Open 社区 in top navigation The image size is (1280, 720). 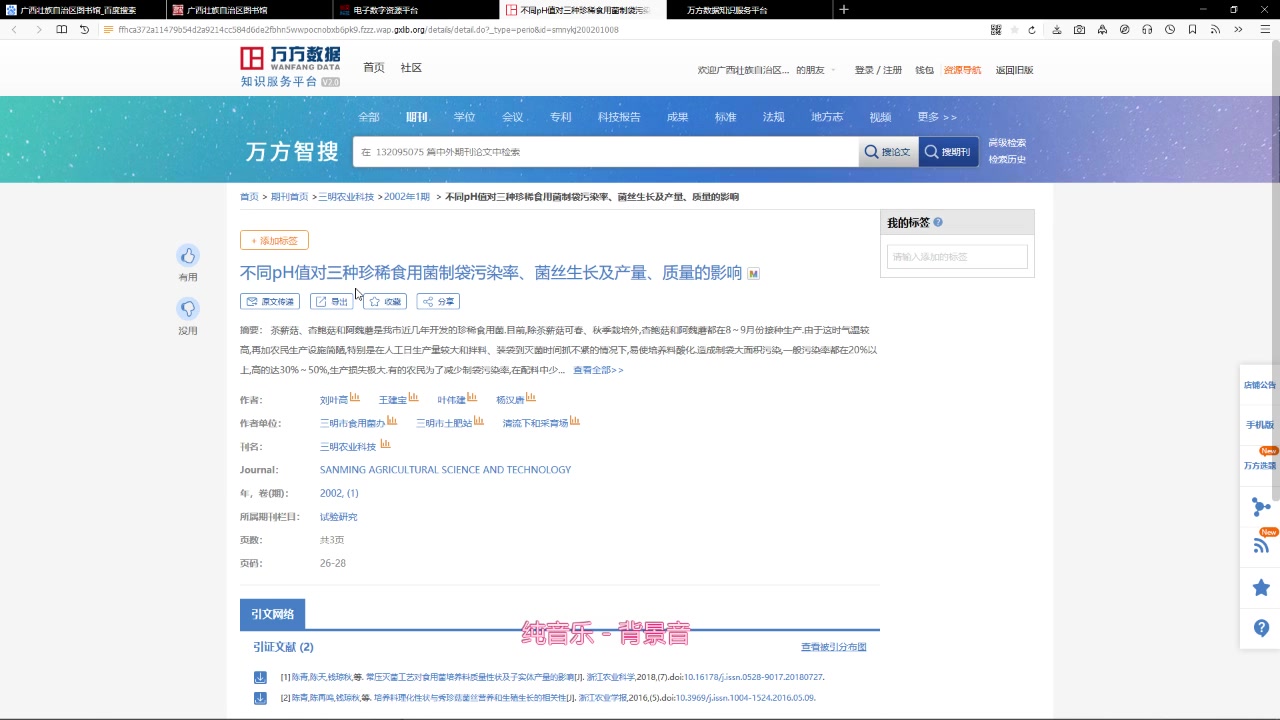click(x=411, y=68)
